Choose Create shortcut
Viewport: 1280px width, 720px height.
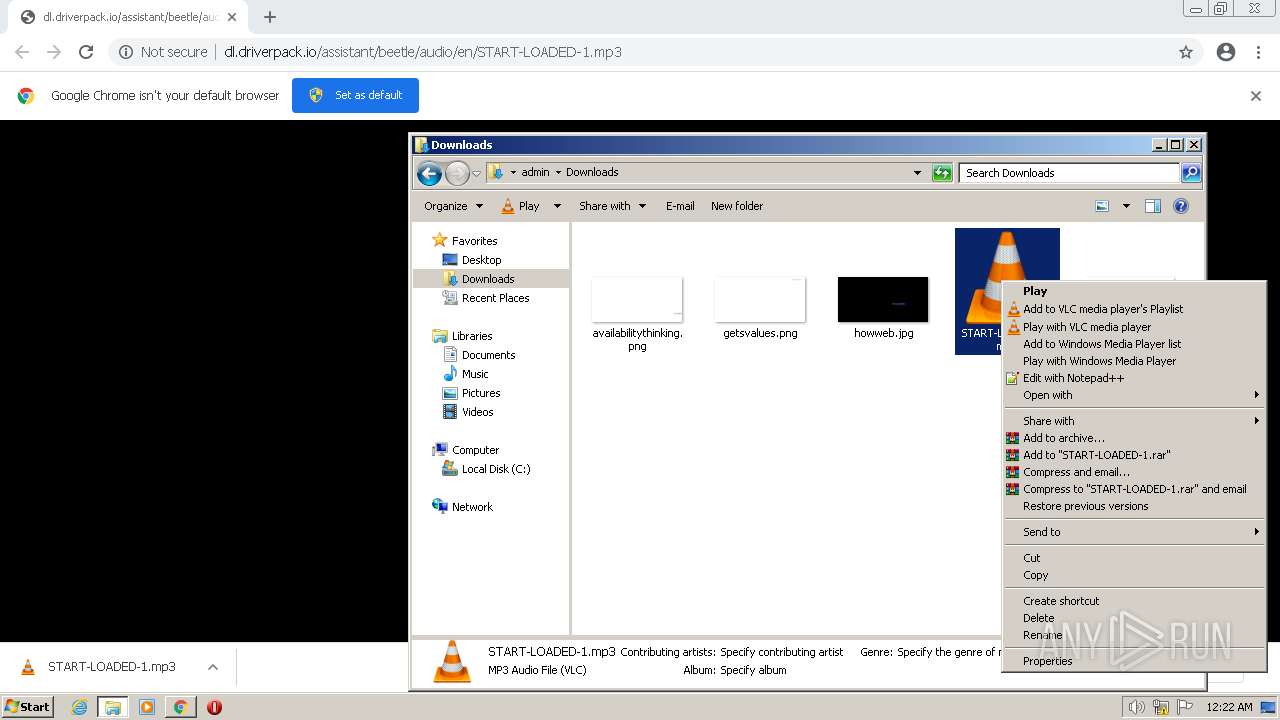coord(1061,601)
